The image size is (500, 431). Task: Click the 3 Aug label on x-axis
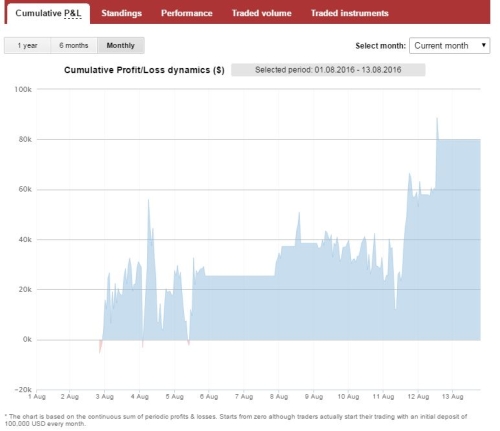pos(105,396)
